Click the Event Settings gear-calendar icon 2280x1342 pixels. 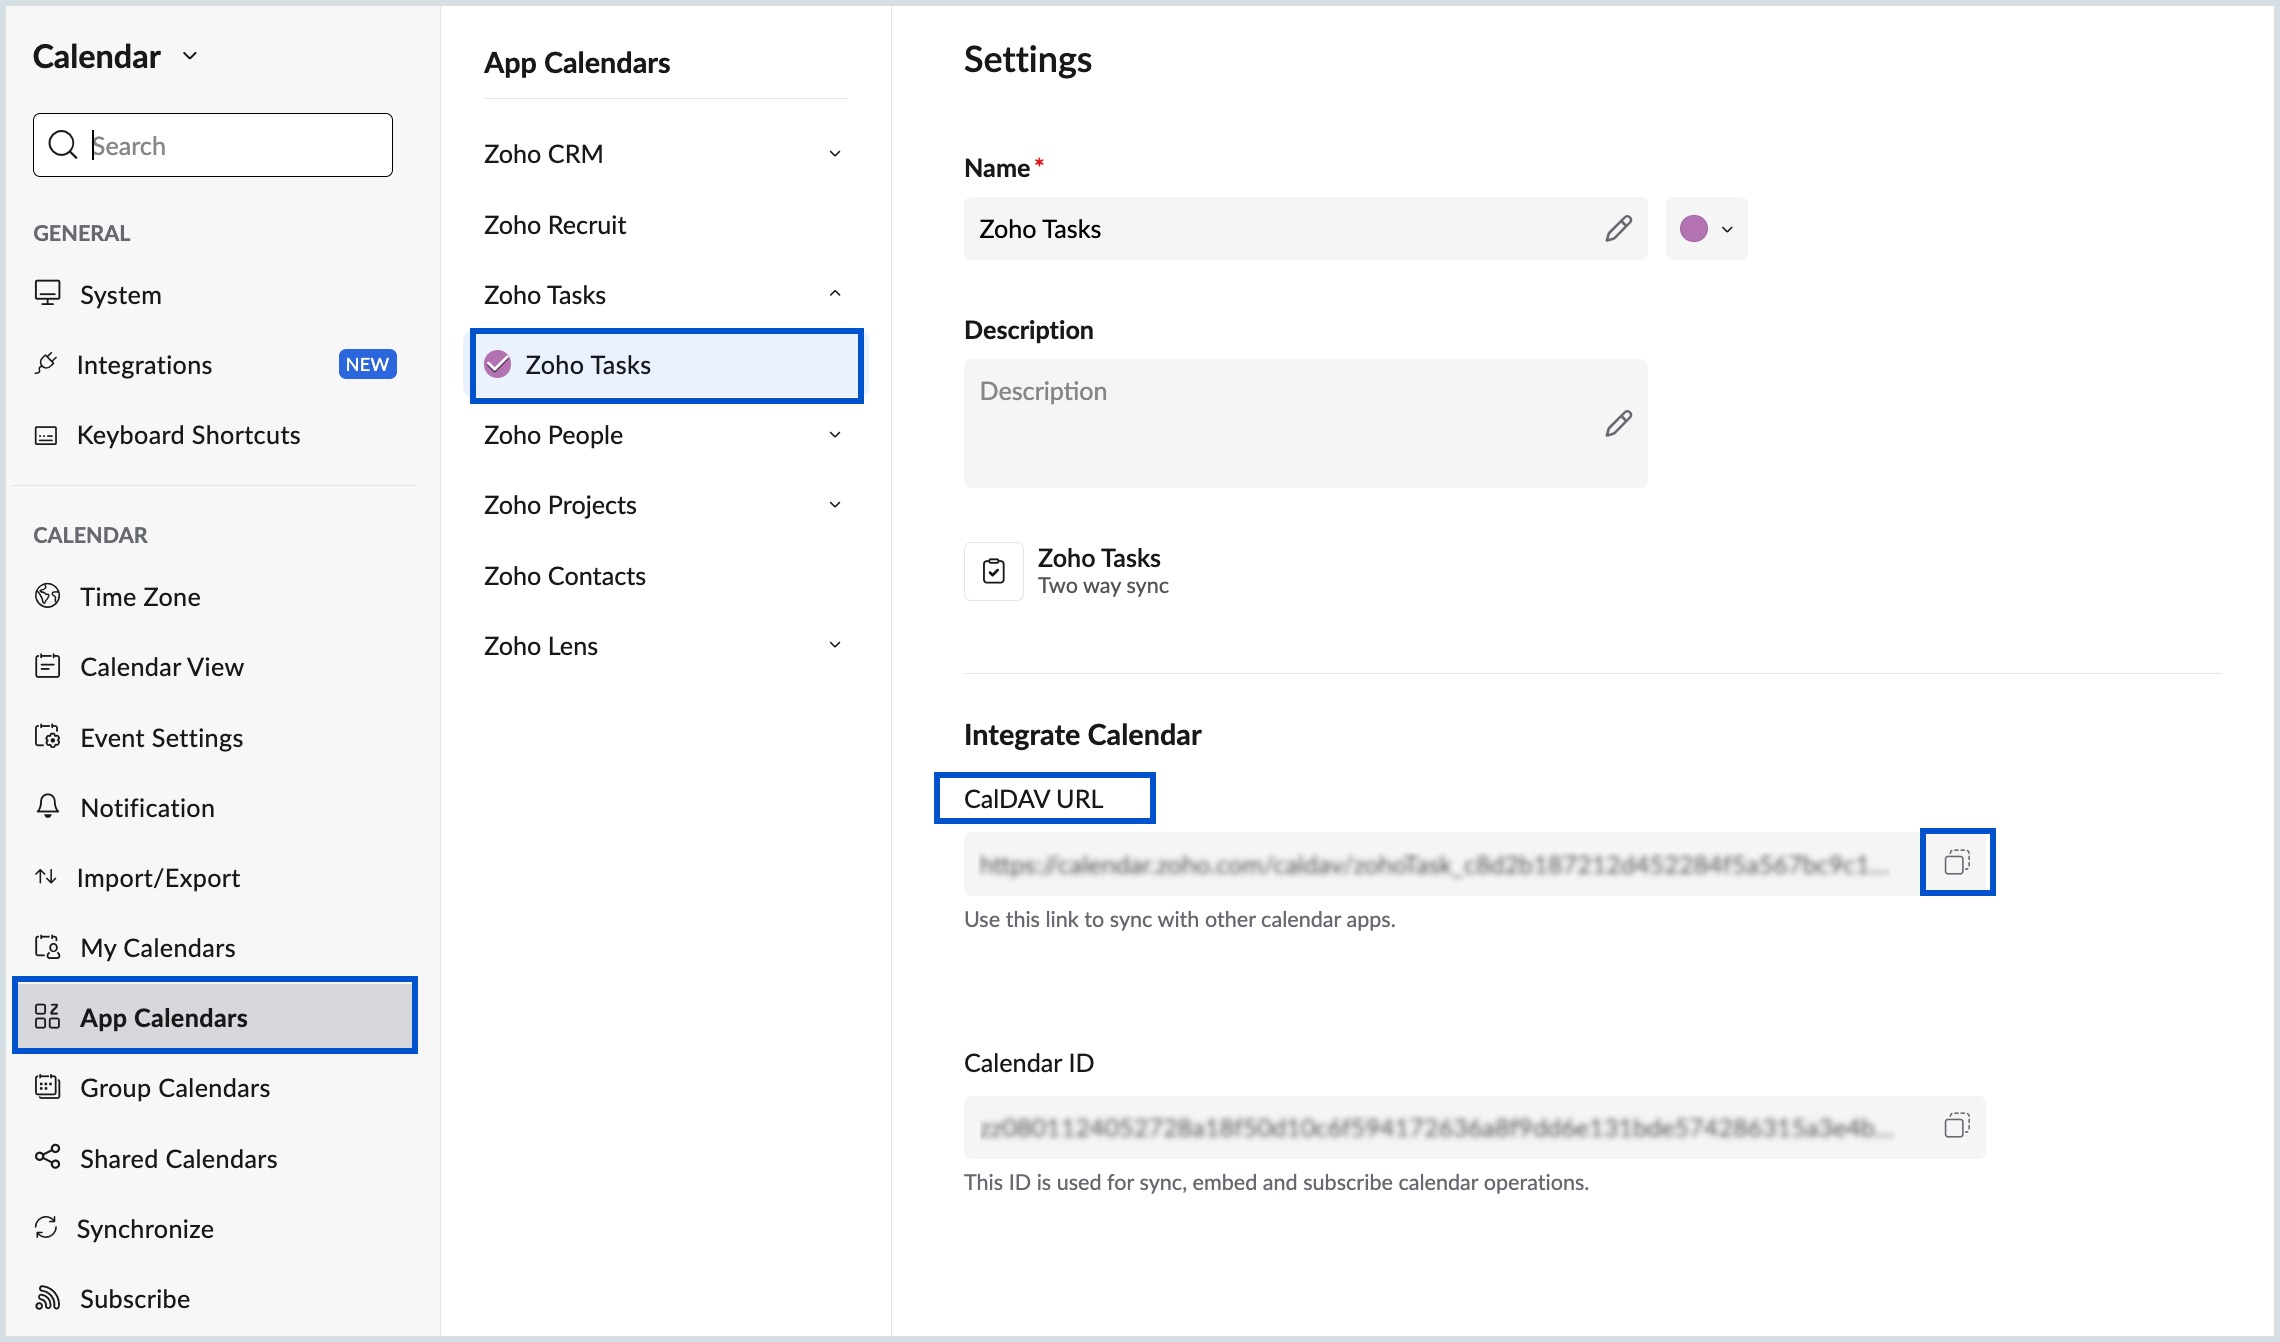pos(47,737)
